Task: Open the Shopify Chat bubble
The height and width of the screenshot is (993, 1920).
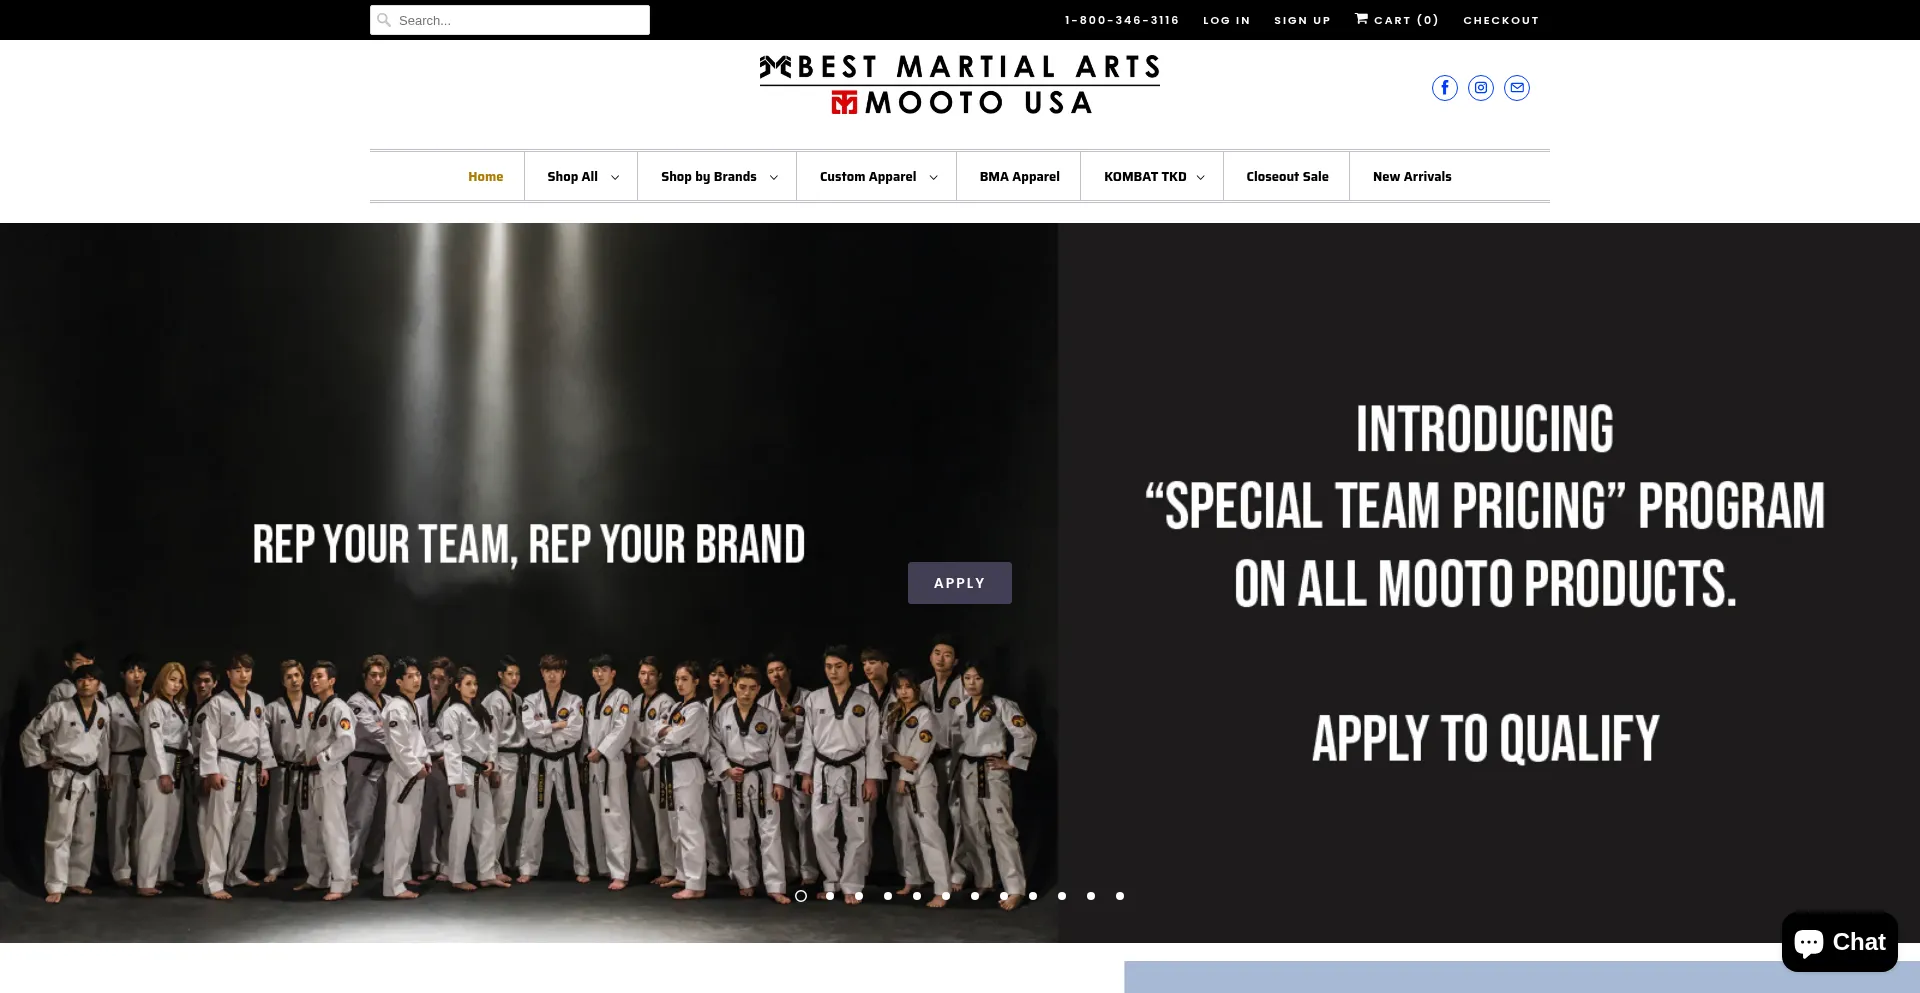Action: pos(1839,942)
